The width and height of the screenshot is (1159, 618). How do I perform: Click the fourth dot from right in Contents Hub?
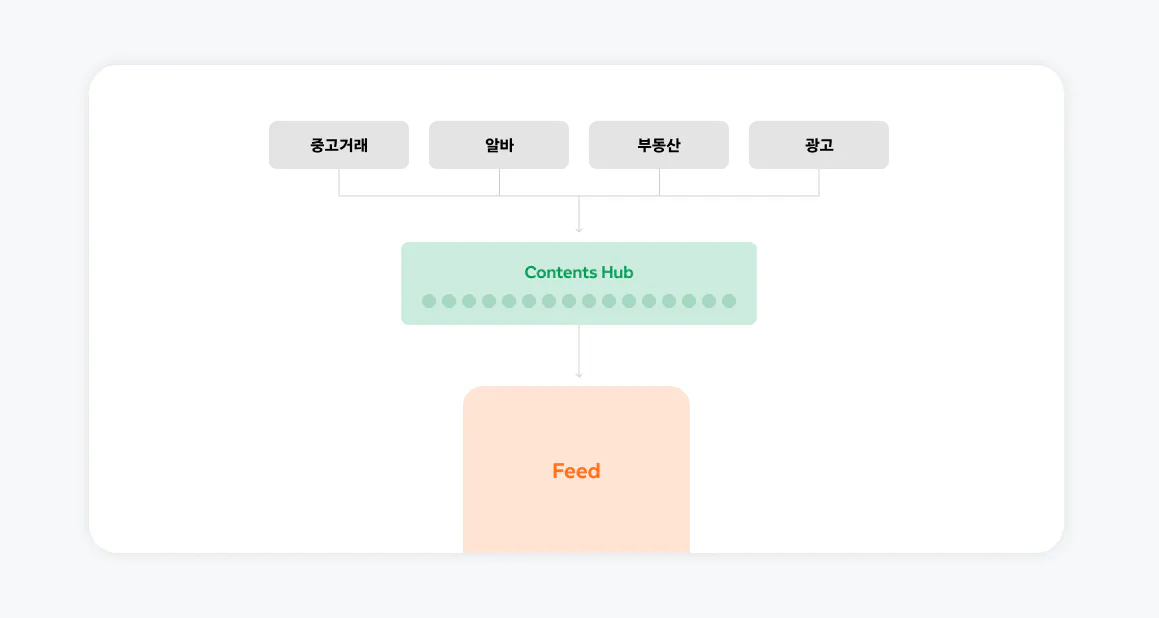(x=669, y=301)
